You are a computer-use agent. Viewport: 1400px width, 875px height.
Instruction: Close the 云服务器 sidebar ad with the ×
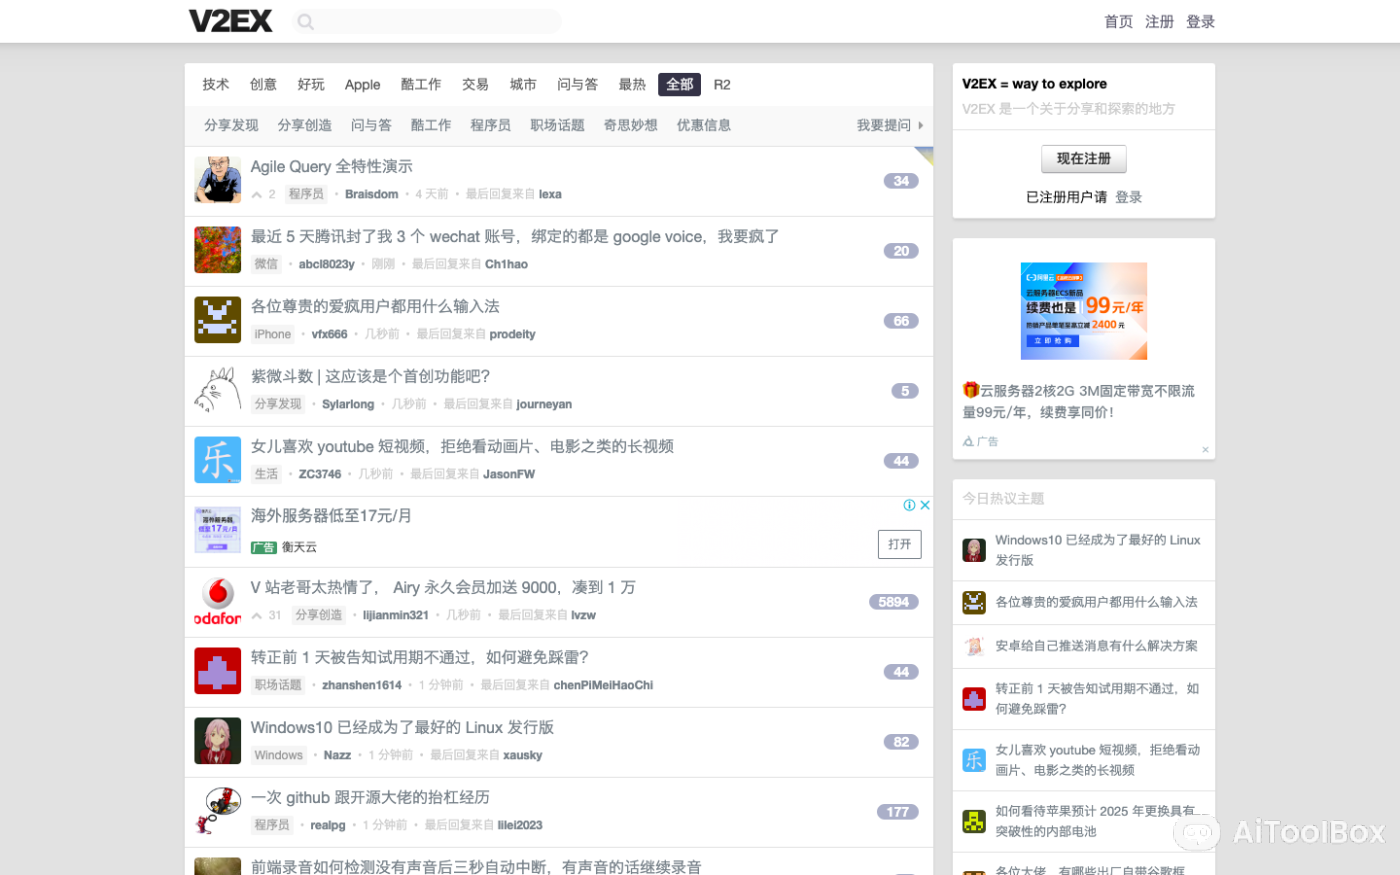click(x=1206, y=449)
